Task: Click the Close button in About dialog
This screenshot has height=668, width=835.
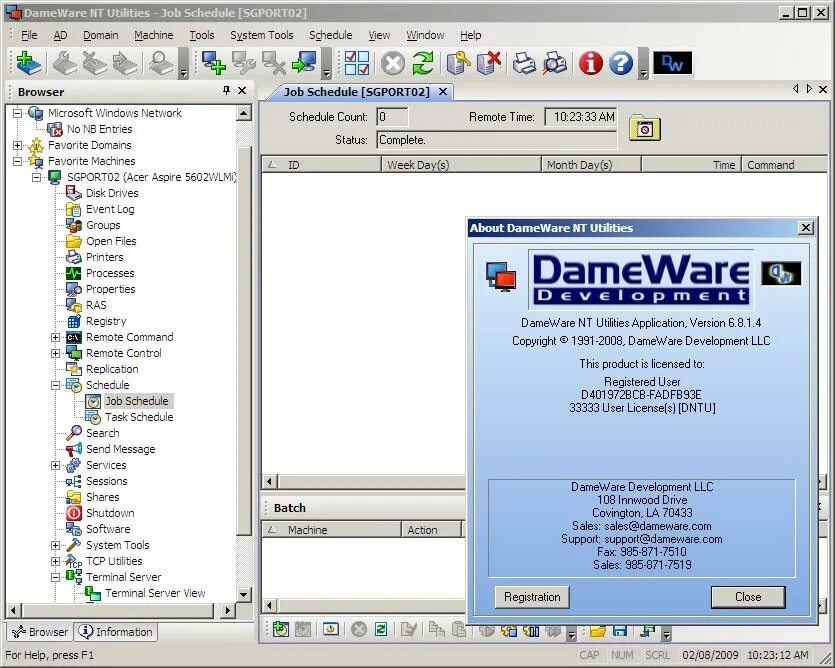Action: (748, 597)
